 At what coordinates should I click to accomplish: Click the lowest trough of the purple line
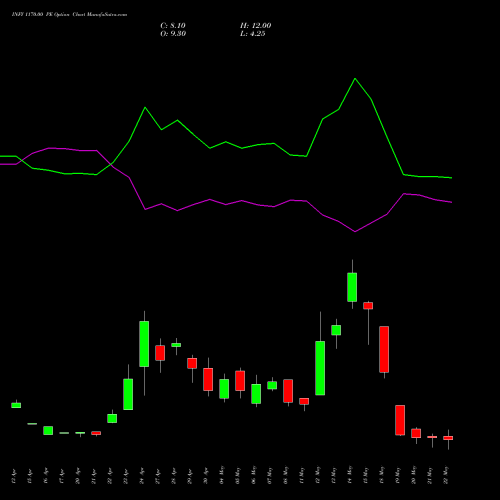coord(355,232)
